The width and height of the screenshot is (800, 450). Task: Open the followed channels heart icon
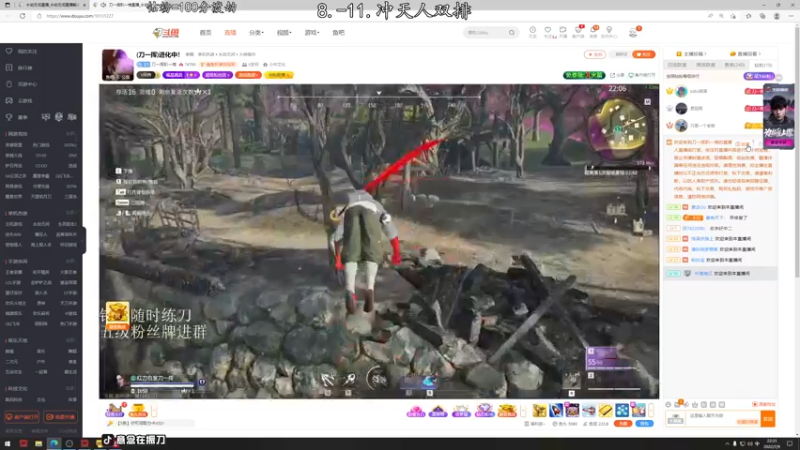[x=547, y=31]
